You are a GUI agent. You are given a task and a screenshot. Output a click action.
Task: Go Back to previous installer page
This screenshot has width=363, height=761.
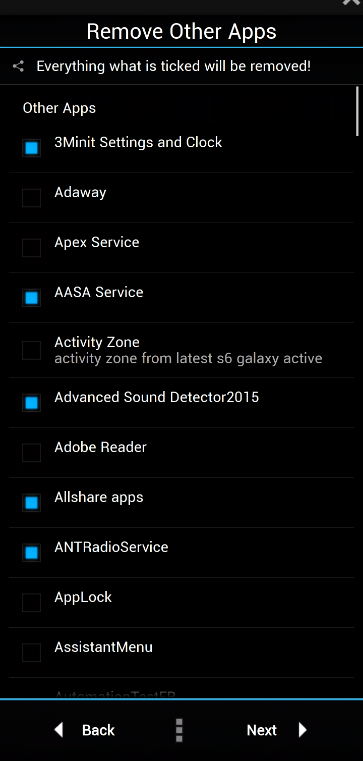[x=84, y=730]
